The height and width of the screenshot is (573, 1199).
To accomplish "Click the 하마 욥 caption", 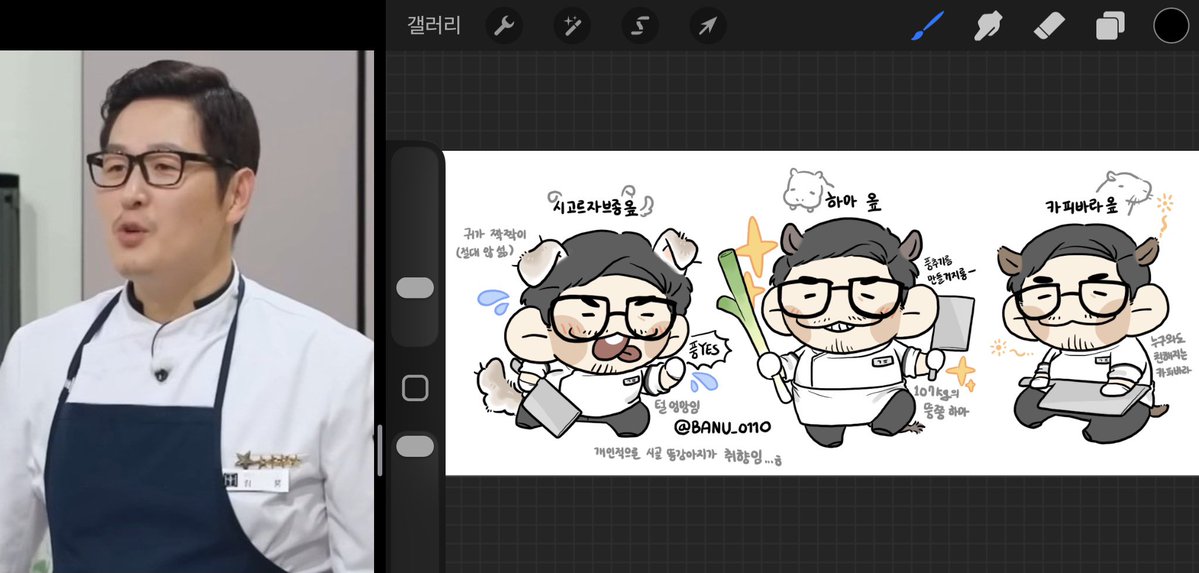I will [x=853, y=202].
